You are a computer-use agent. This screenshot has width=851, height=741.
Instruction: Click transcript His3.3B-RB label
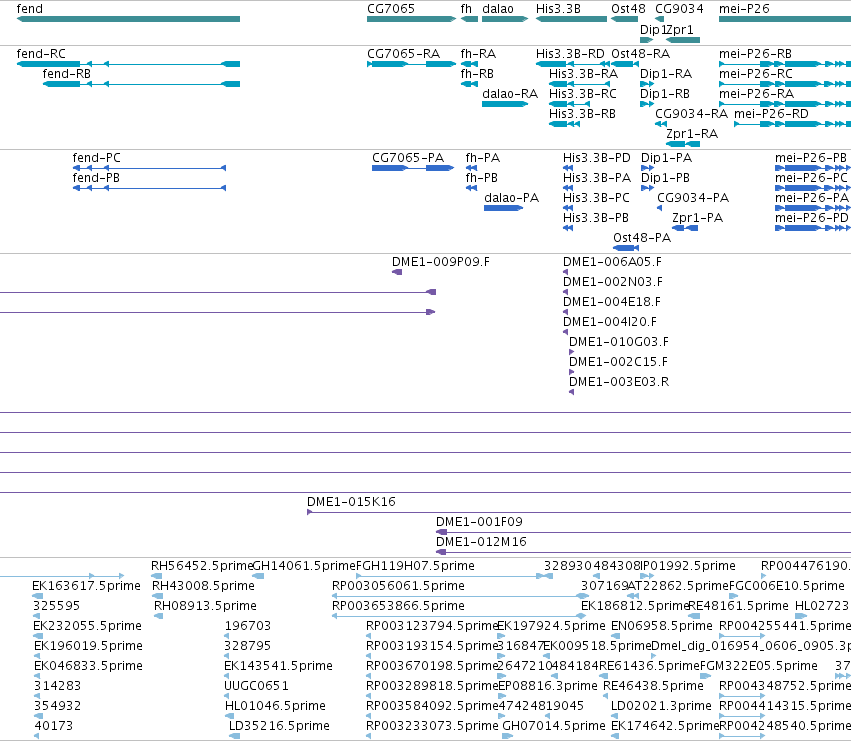(x=582, y=114)
